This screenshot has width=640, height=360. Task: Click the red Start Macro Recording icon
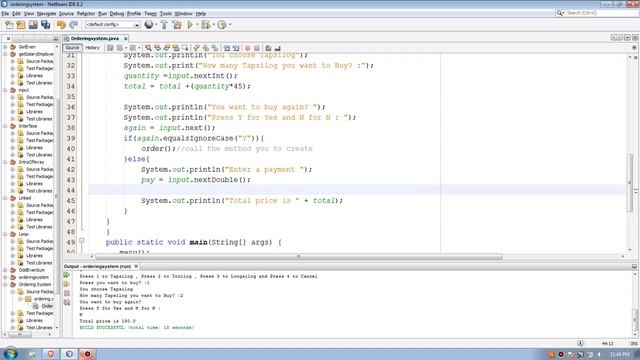(247, 48)
